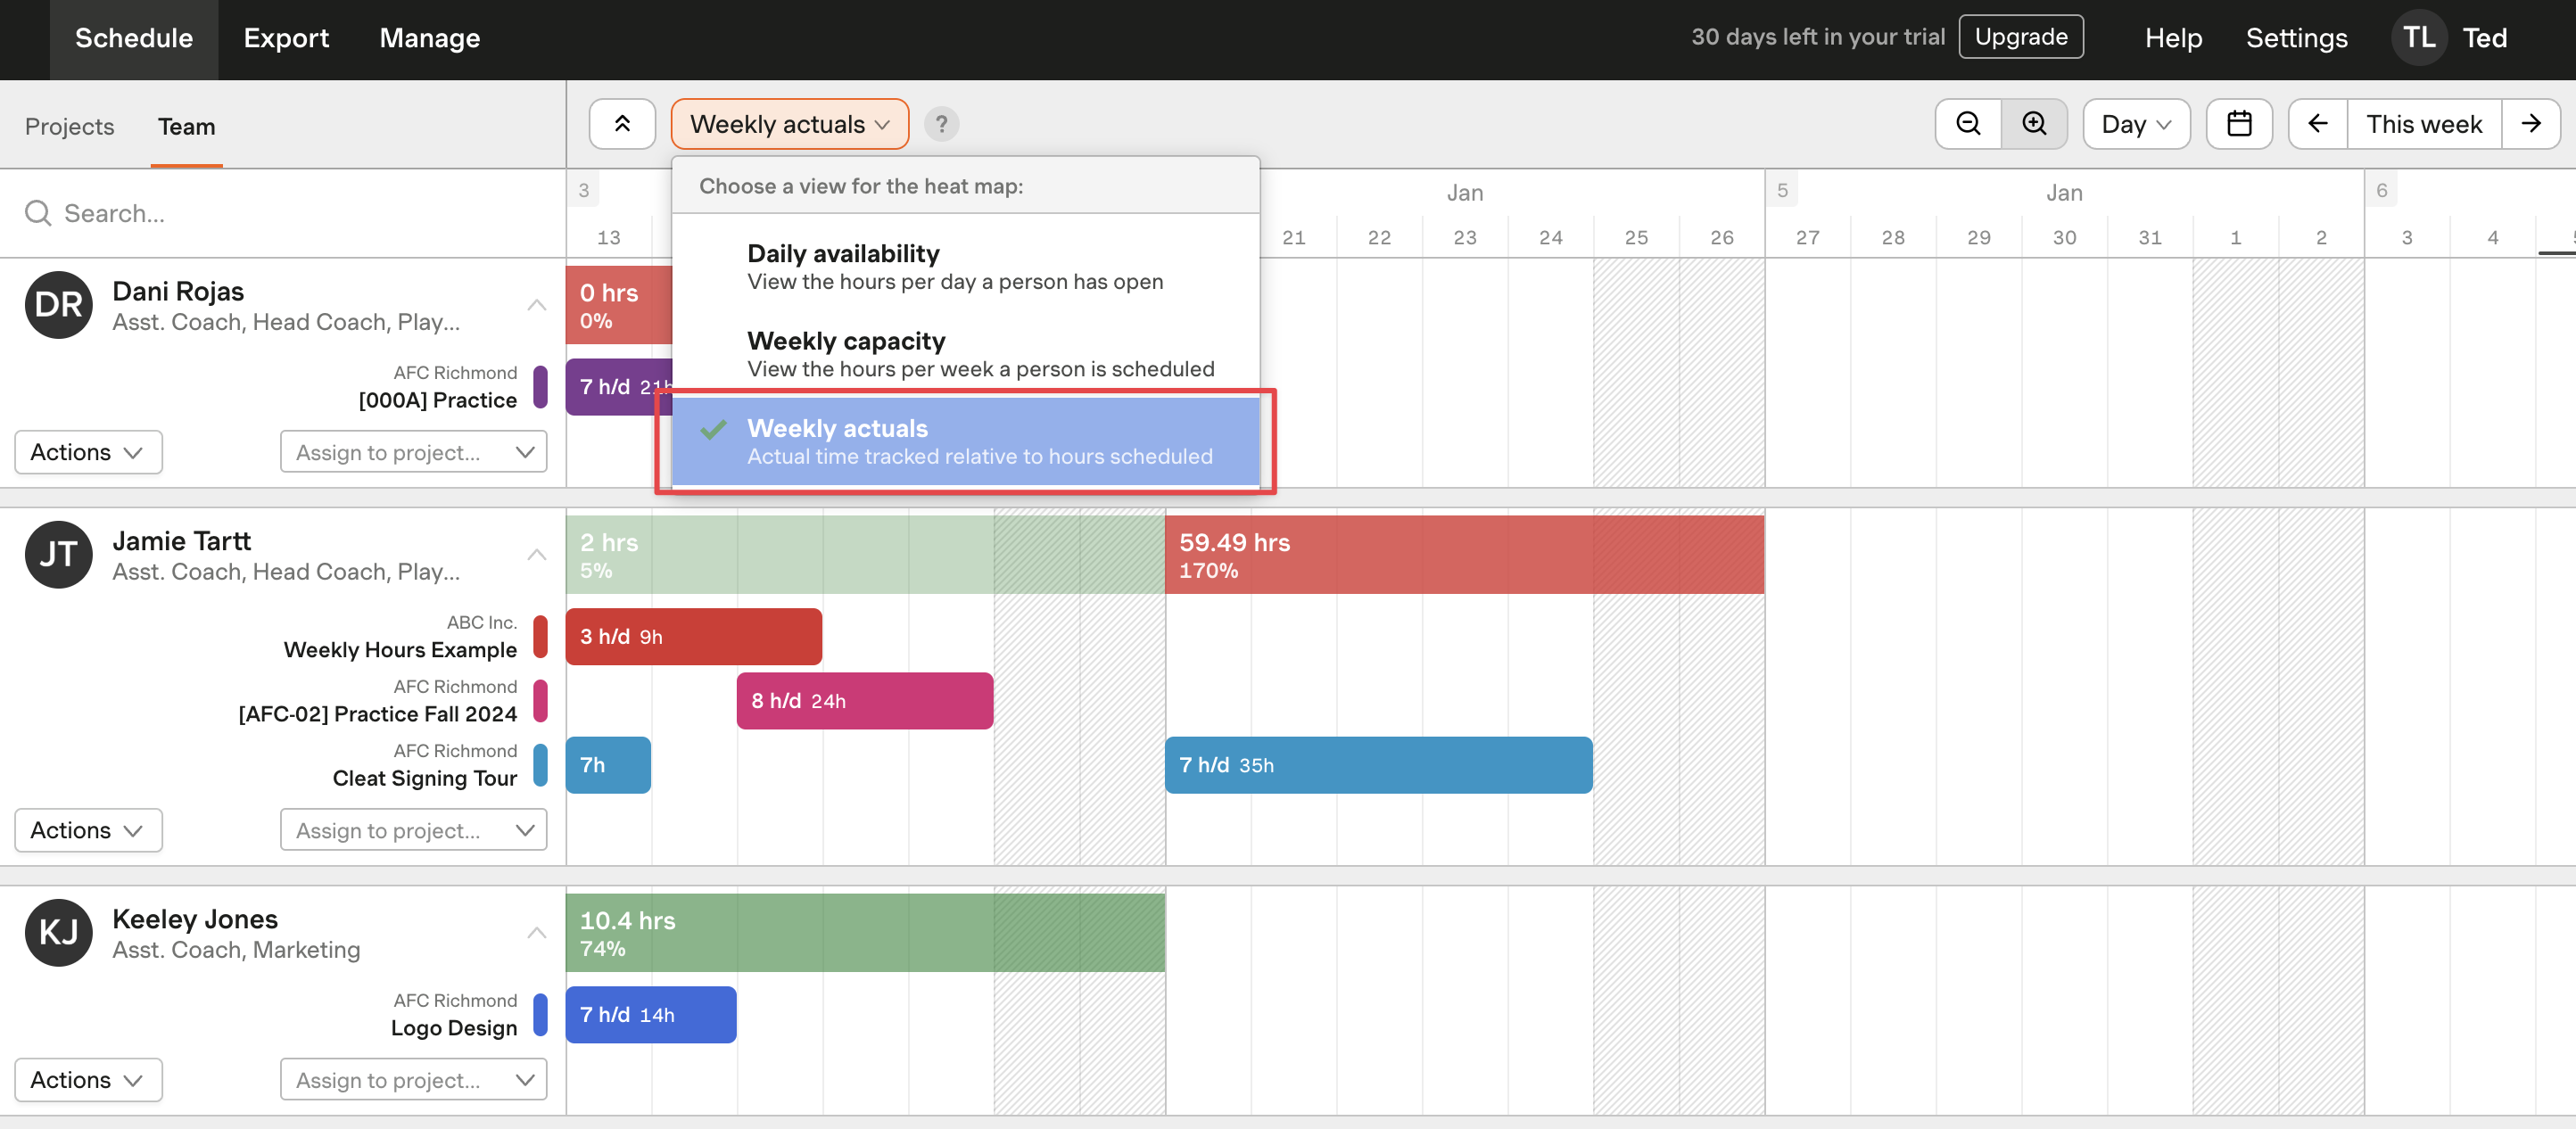Click pink color tag for Practice Fall 2024
This screenshot has height=1129, width=2576.
tap(540, 700)
